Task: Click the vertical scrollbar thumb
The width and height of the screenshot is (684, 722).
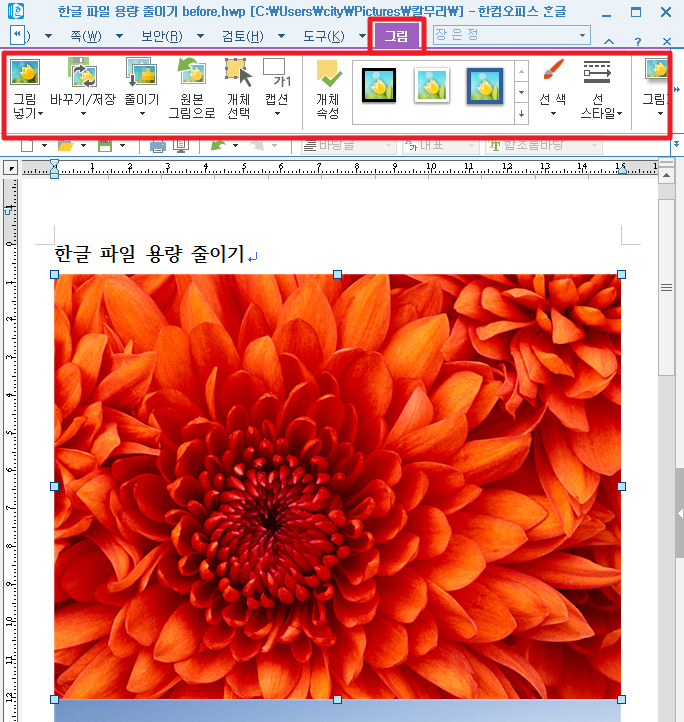Action: pos(666,288)
